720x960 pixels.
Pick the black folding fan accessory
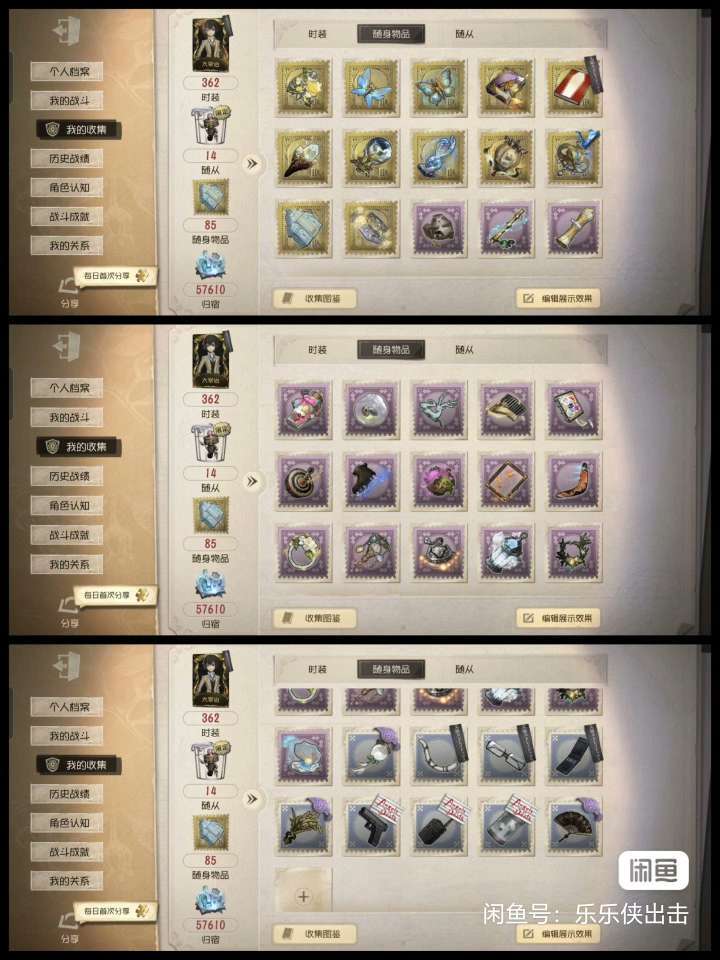click(574, 826)
